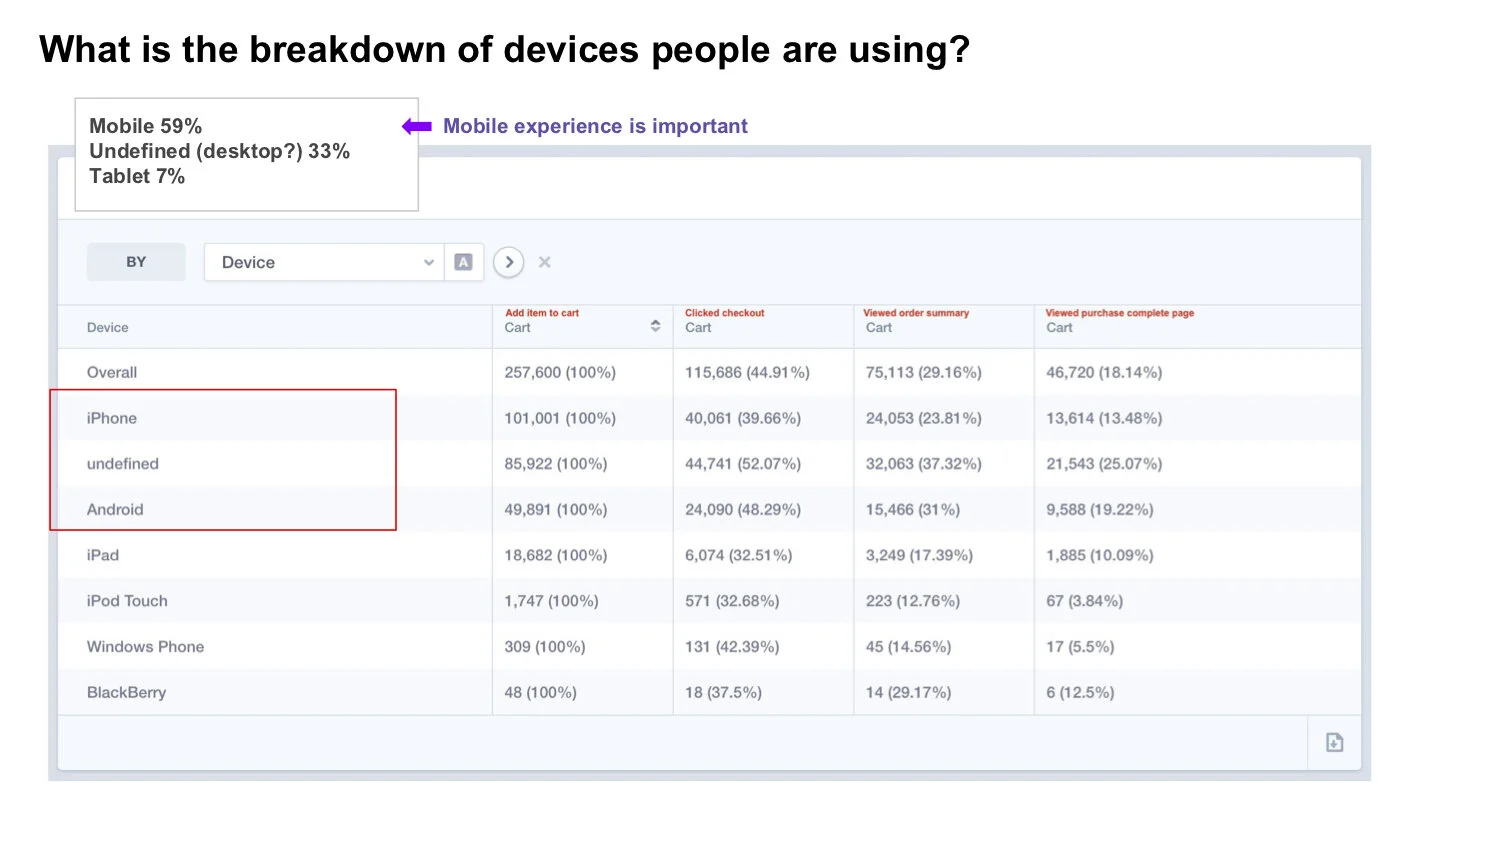Click the 101,001 (100%) iPhone cell
The image size is (1500, 843).
(x=560, y=418)
